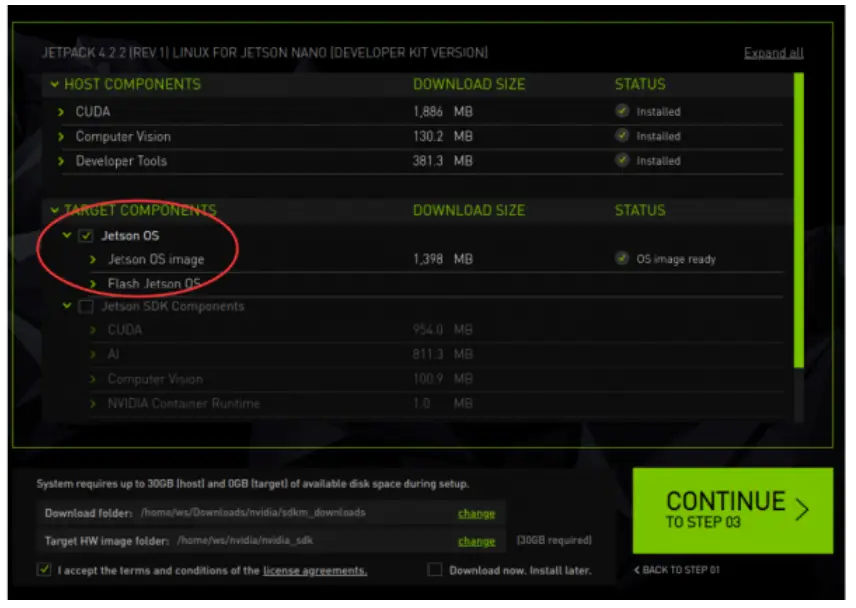Click the green component list scrollbar
Image resolution: width=856 pixels, height=608 pixels.
pyautogui.click(x=799, y=220)
